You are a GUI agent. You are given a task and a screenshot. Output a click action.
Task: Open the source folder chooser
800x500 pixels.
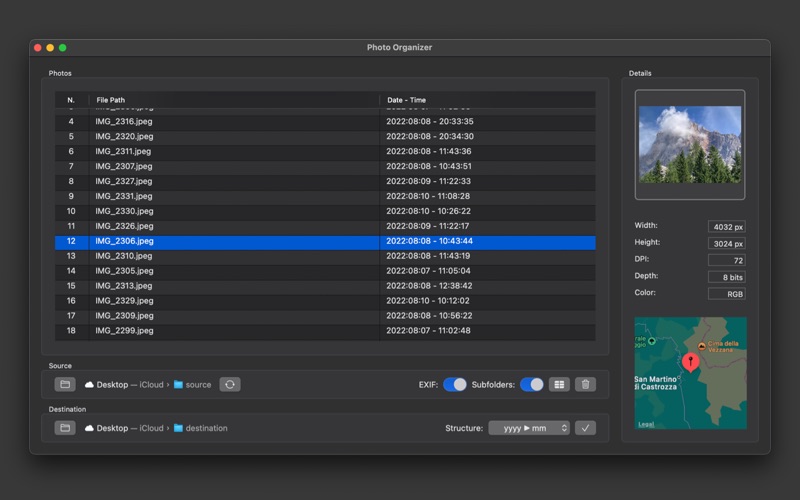click(65, 384)
